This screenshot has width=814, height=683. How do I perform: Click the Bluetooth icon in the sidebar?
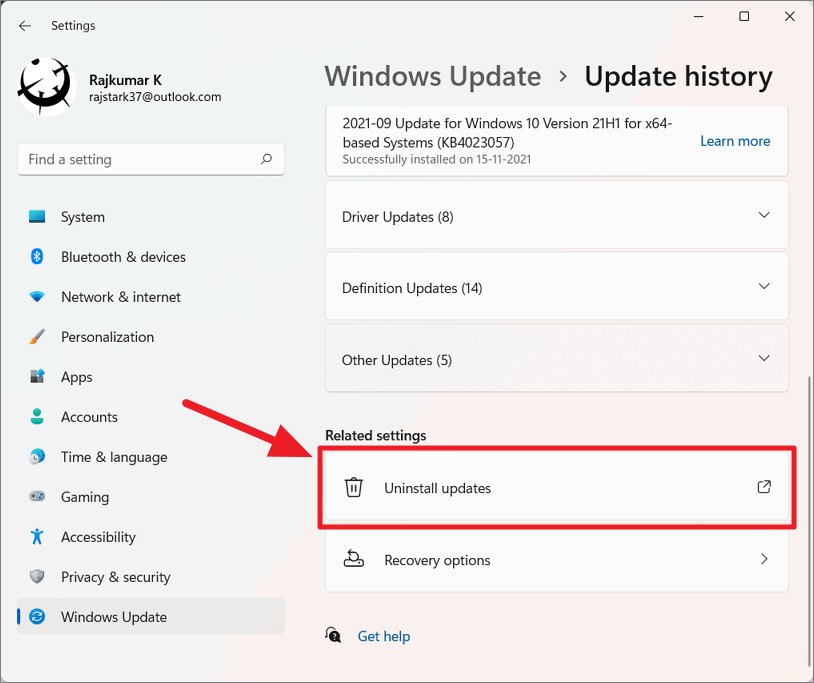[x=37, y=256]
